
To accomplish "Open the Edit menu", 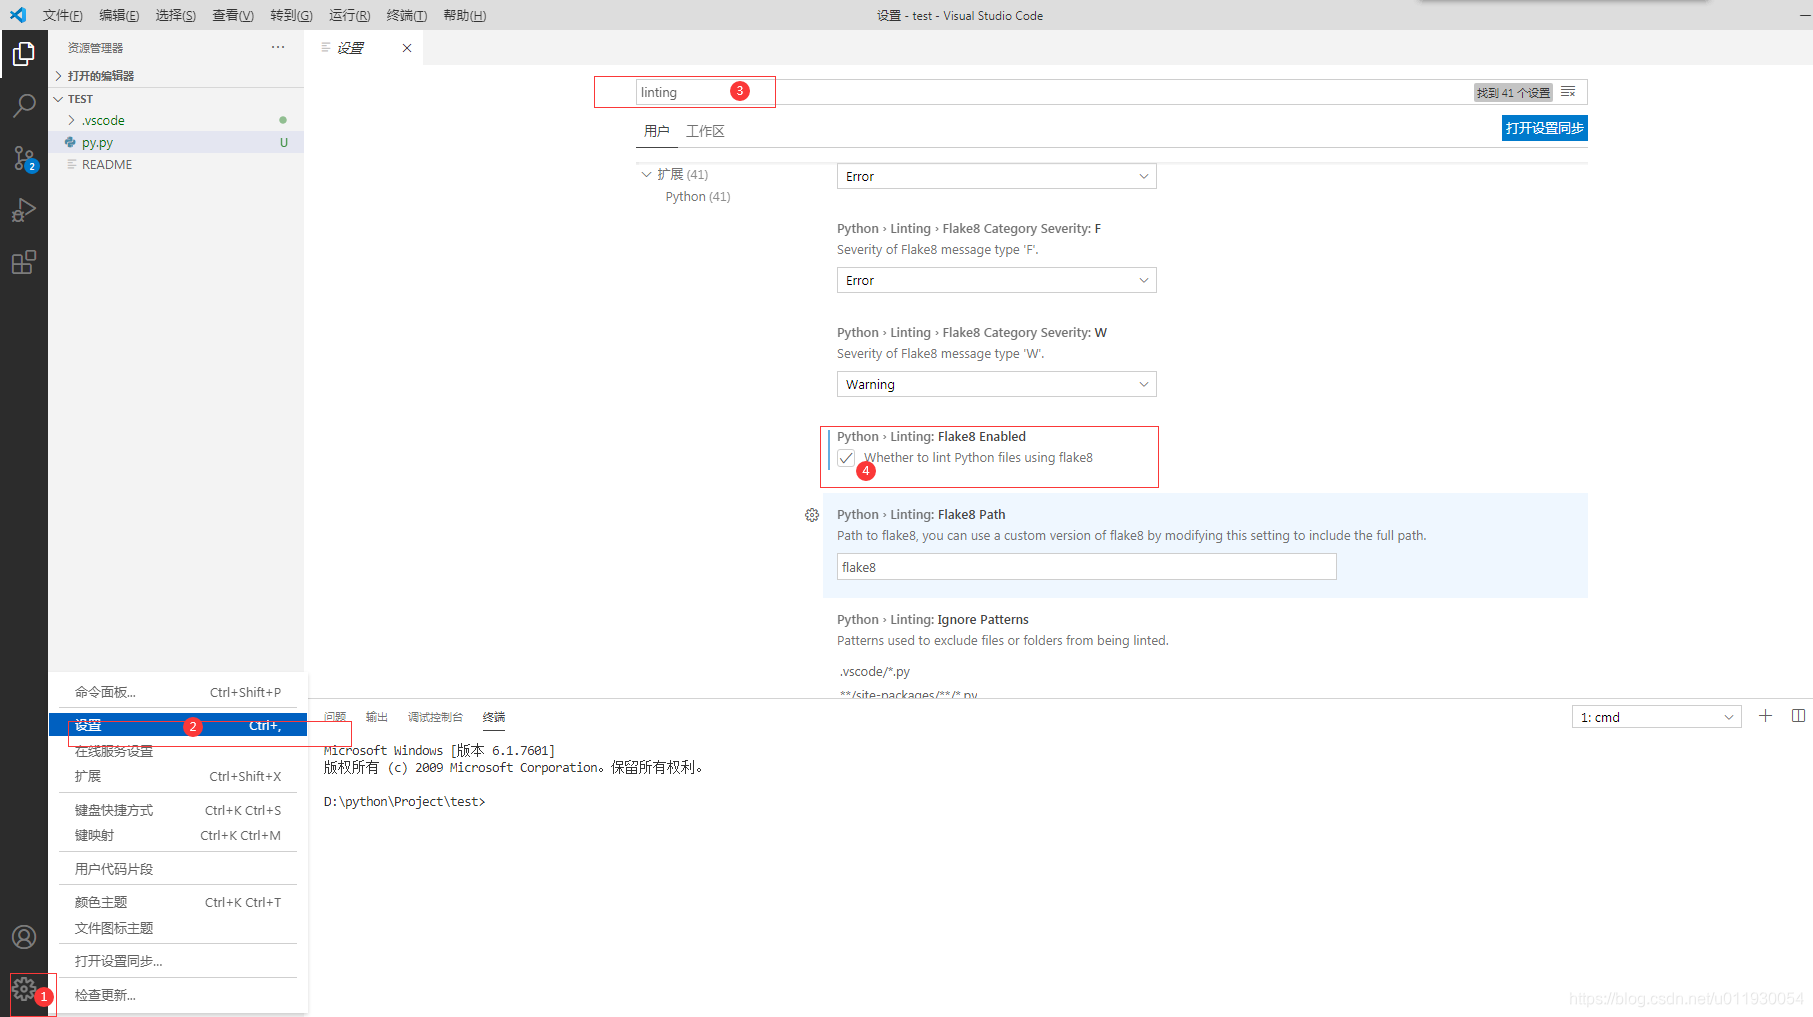I will [119, 15].
